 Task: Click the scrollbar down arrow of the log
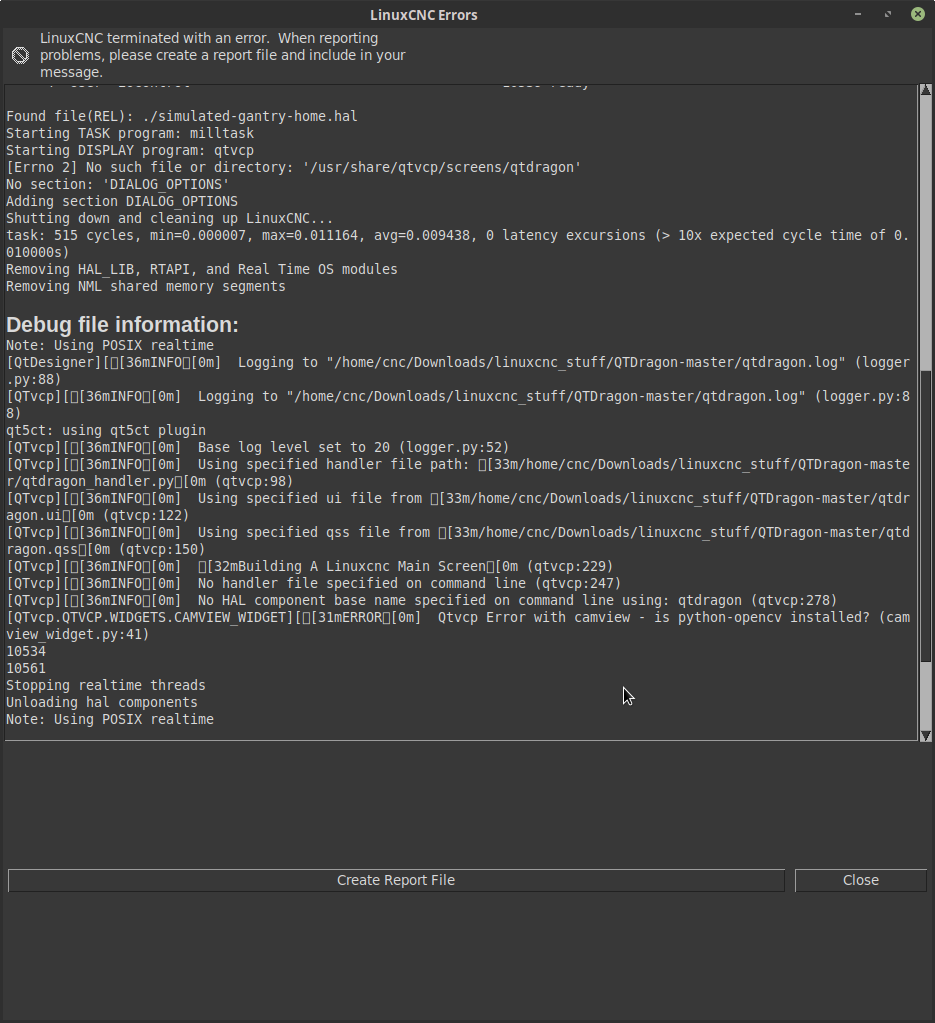[x=926, y=736]
